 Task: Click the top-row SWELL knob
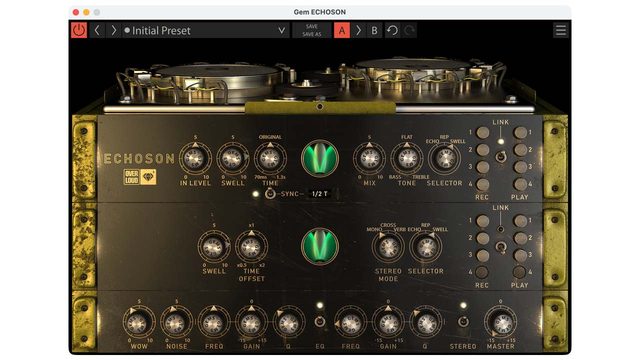tap(232, 159)
